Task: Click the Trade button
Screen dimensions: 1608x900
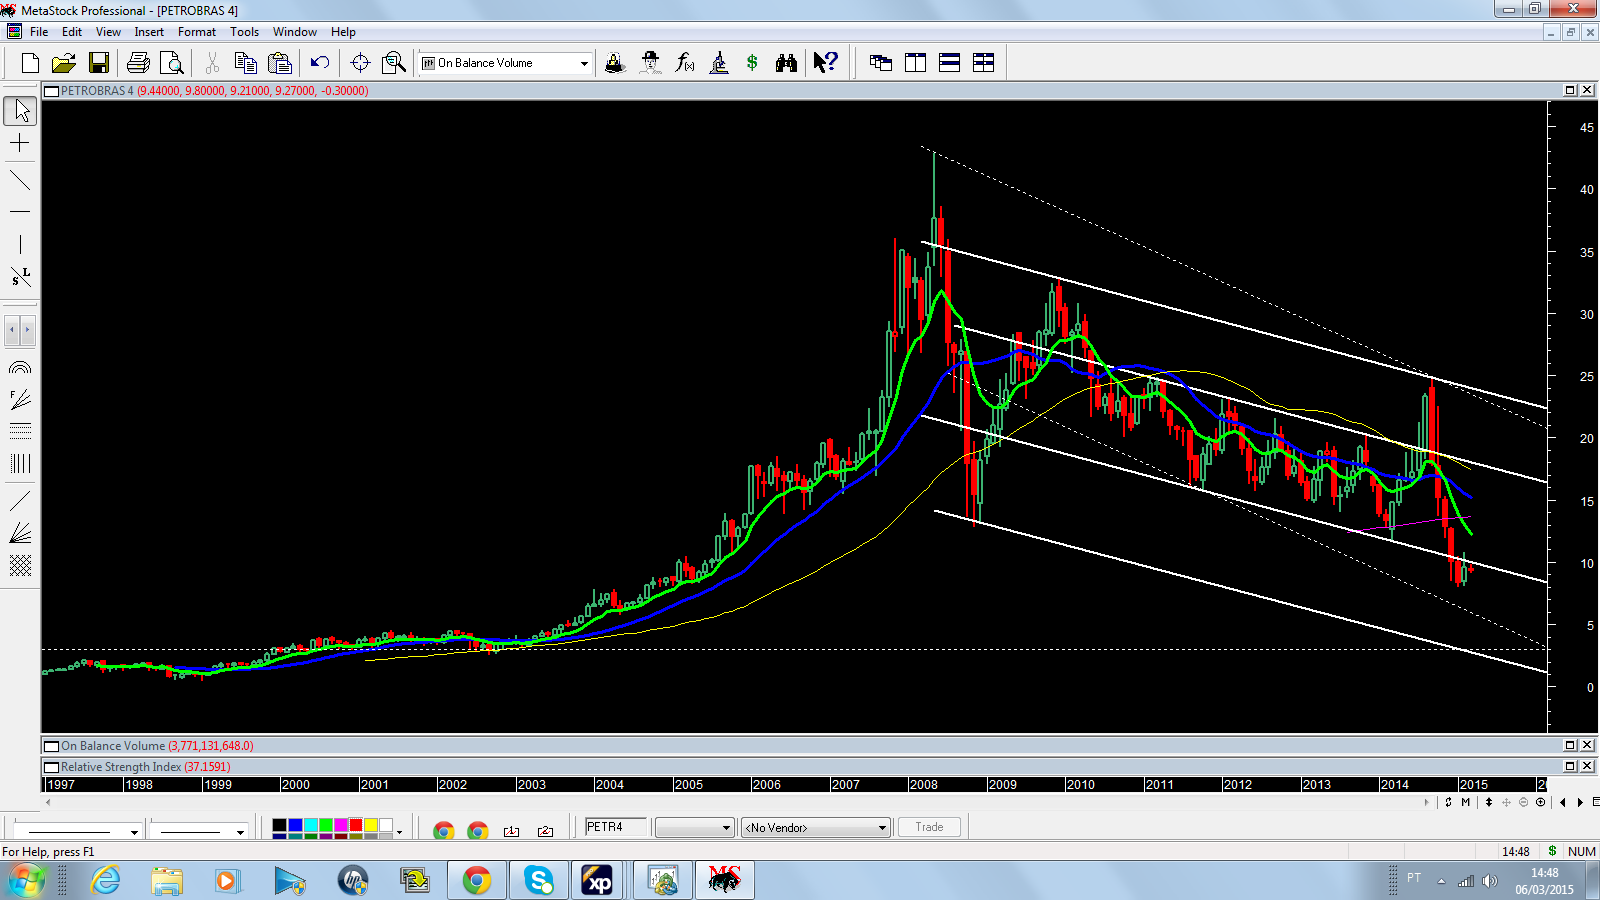Action: 929,827
